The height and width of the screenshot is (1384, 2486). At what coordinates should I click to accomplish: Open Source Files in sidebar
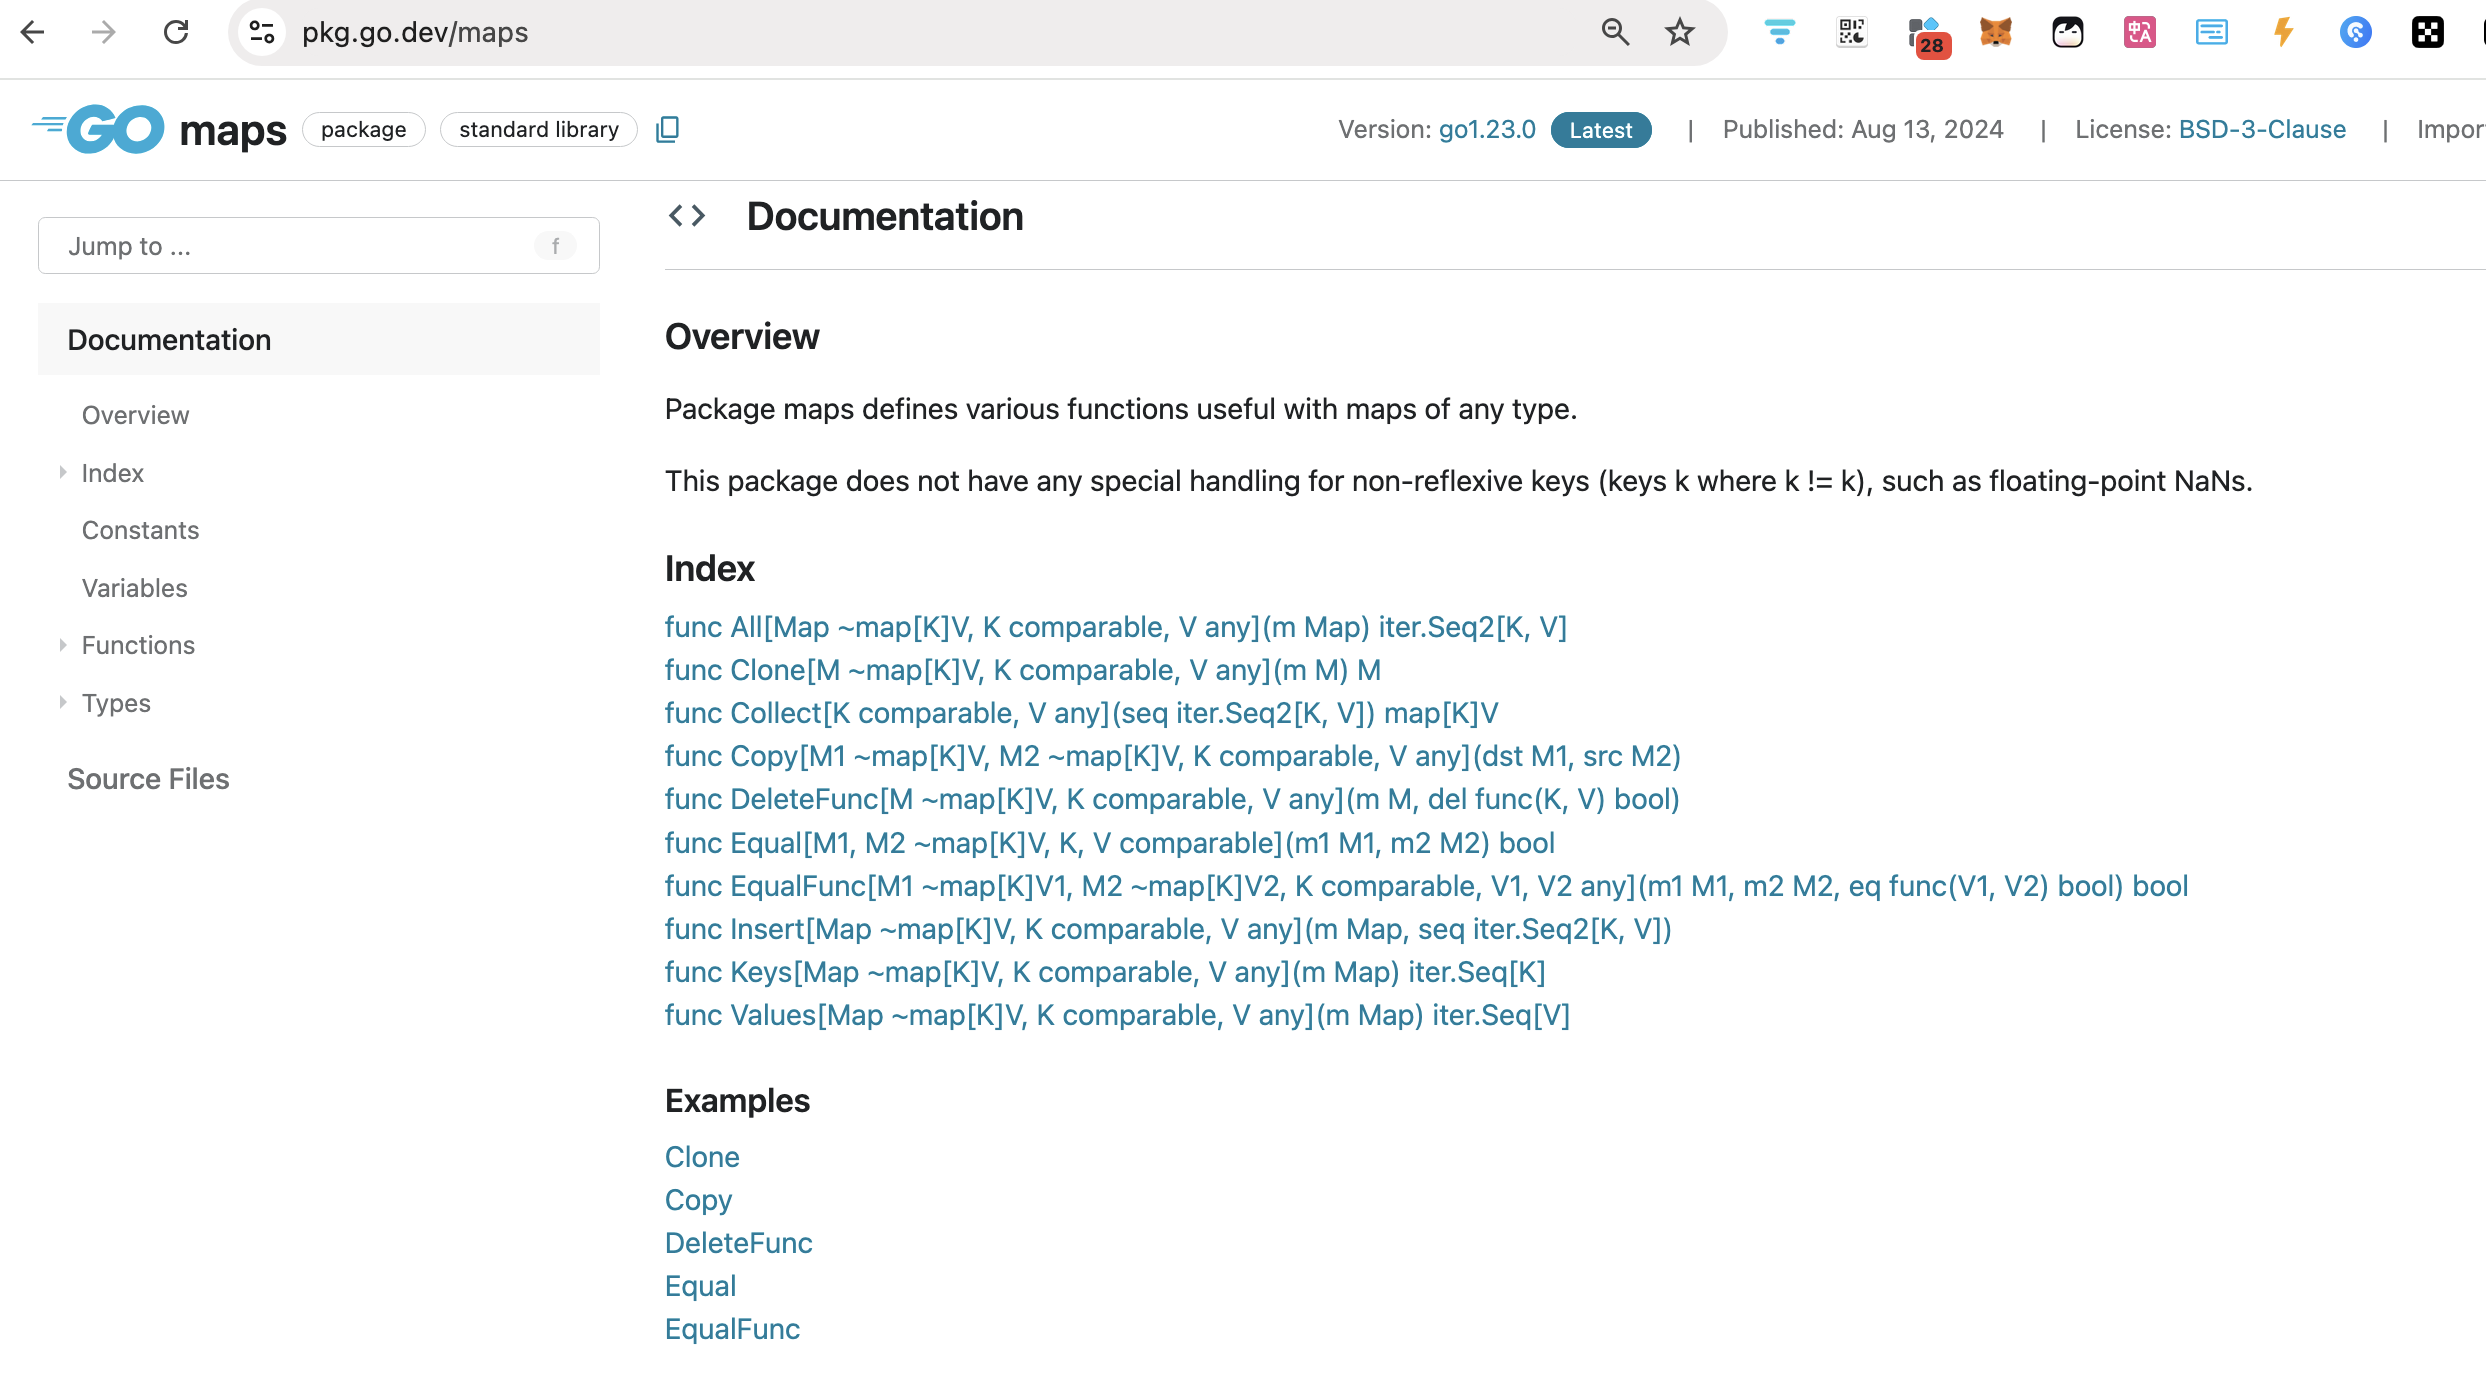click(148, 779)
